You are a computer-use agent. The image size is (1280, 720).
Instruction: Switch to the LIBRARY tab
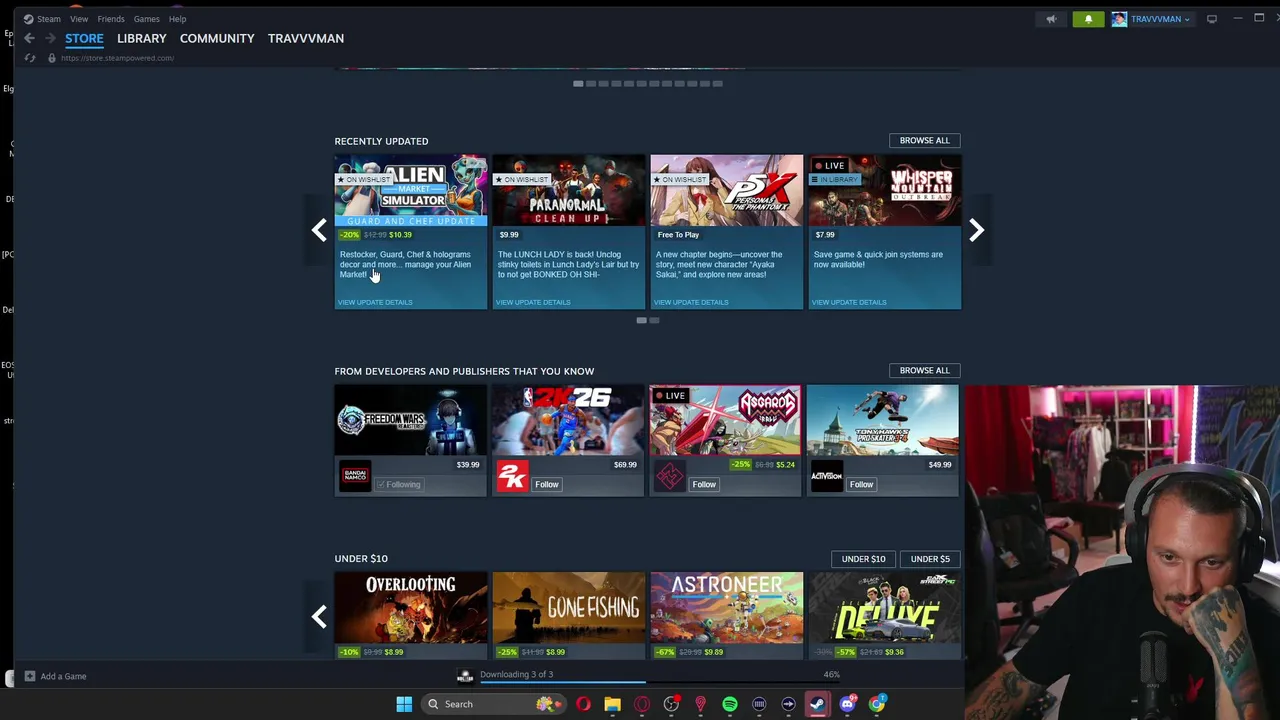tap(142, 38)
